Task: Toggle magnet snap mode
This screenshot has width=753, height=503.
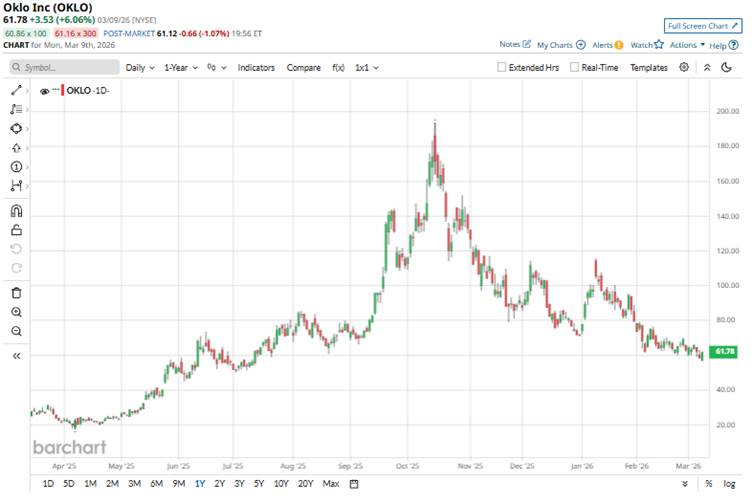Action: [16, 211]
